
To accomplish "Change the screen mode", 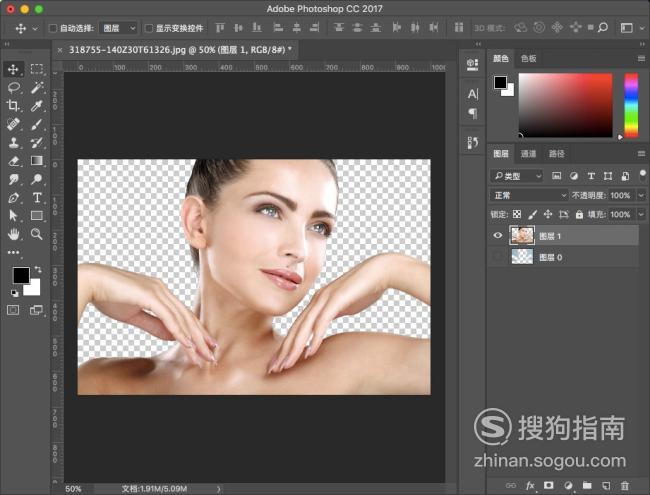I will (36, 310).
